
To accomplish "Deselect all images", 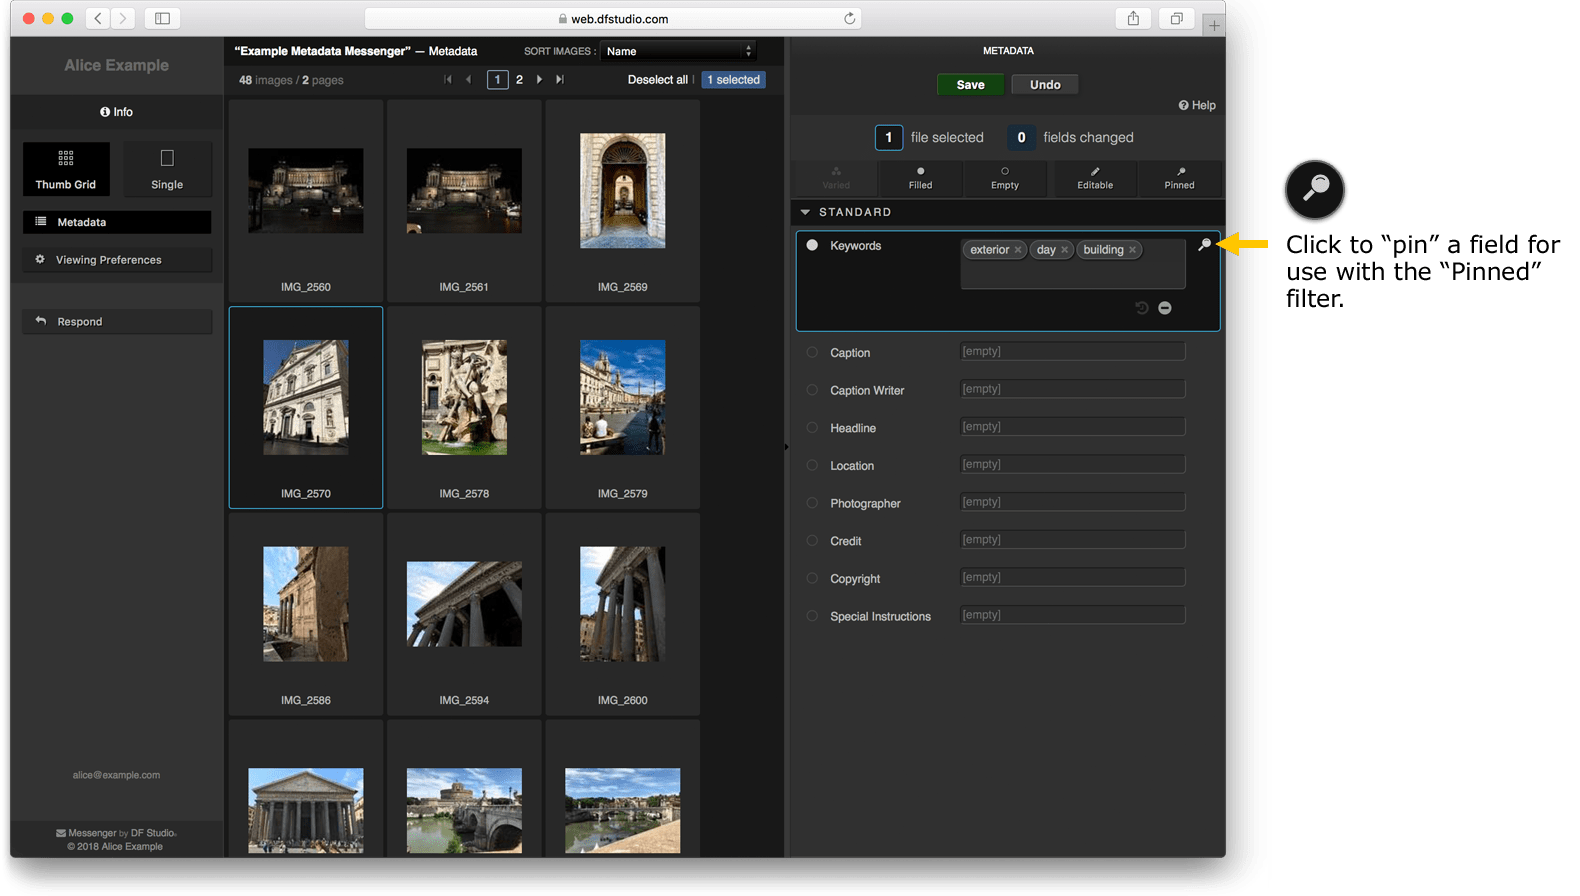I will [657, 80].
